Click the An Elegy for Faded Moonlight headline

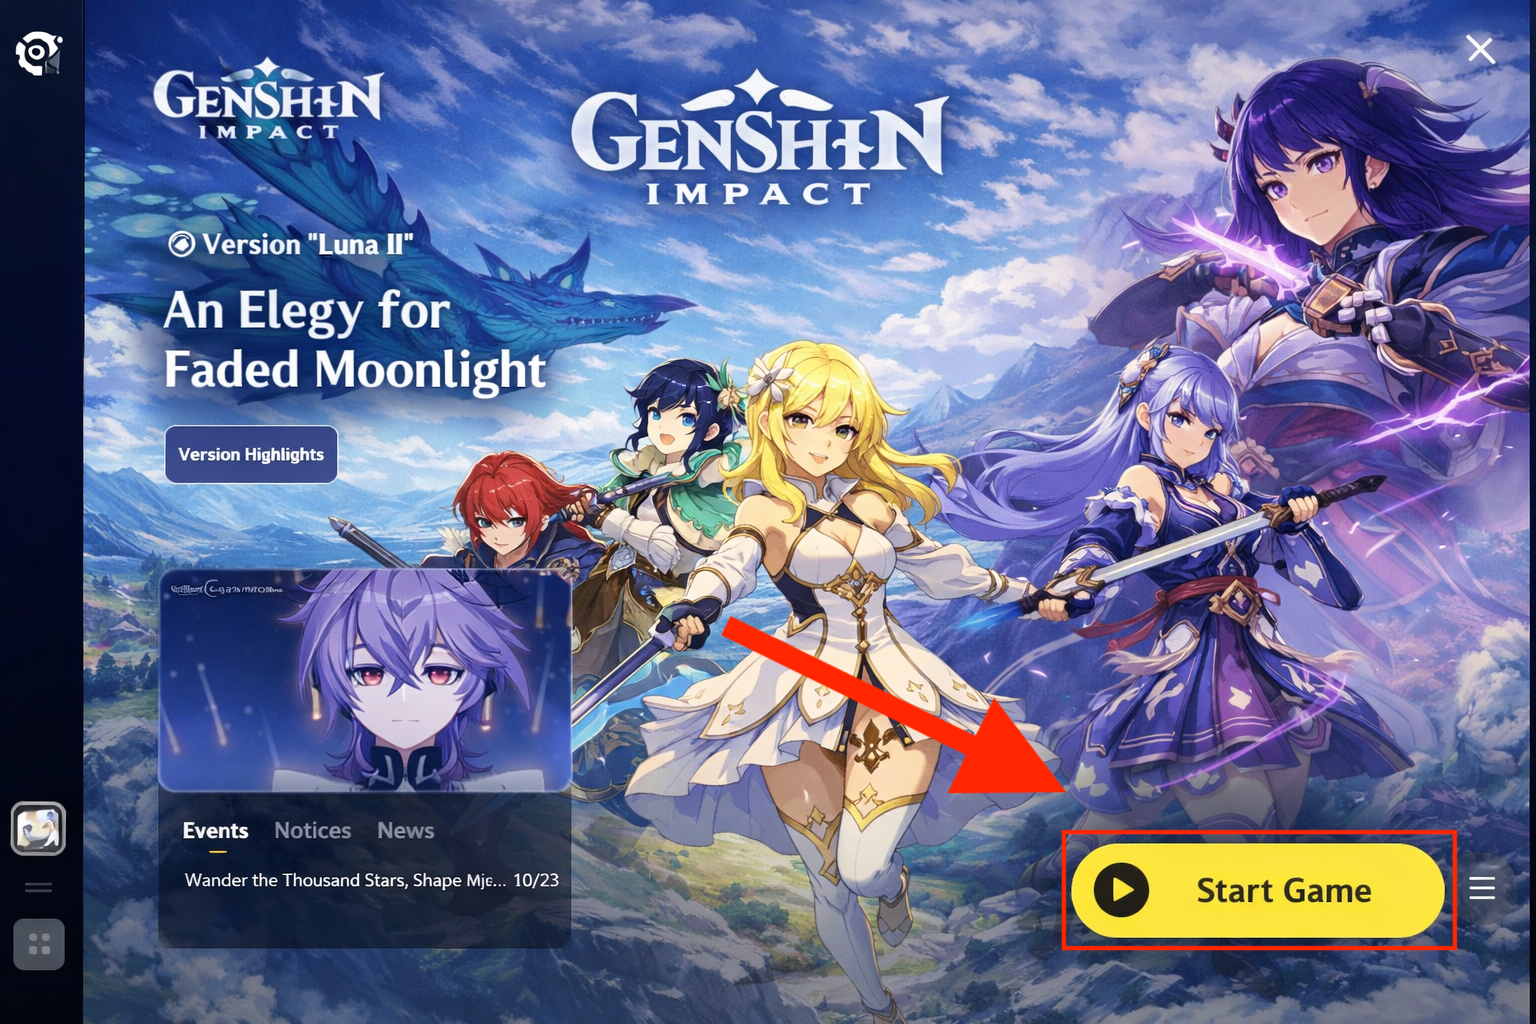[x=355, y=340]
